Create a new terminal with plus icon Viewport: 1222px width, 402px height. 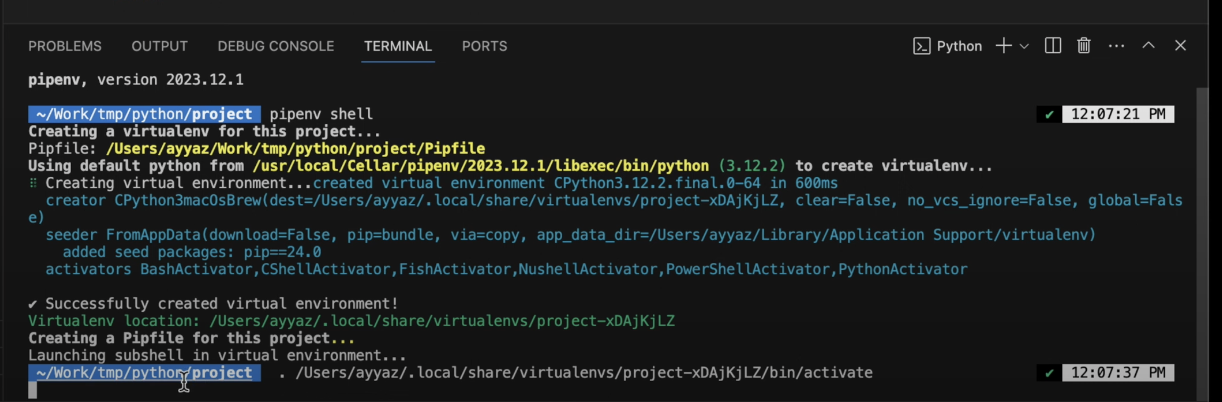[x=1003, y=46]
